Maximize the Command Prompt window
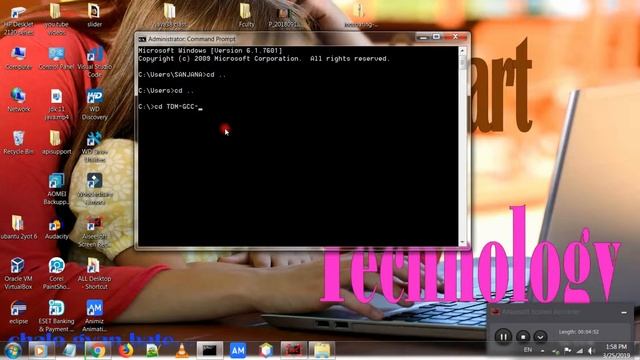Screen dimensions: 640x360 pyautogui.click(x=436, y=37)
